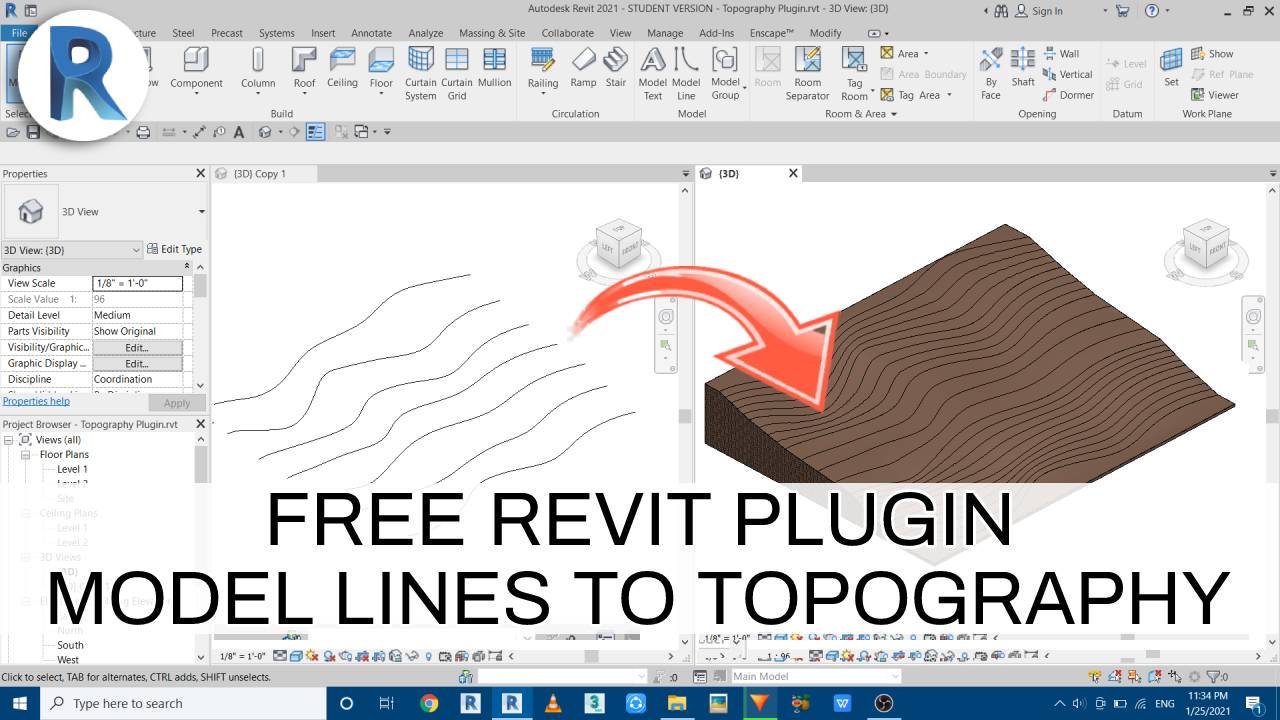Open the Roof tool
Screen dimensions: 1280x720
pyautogui.click(x=303, y=70)
